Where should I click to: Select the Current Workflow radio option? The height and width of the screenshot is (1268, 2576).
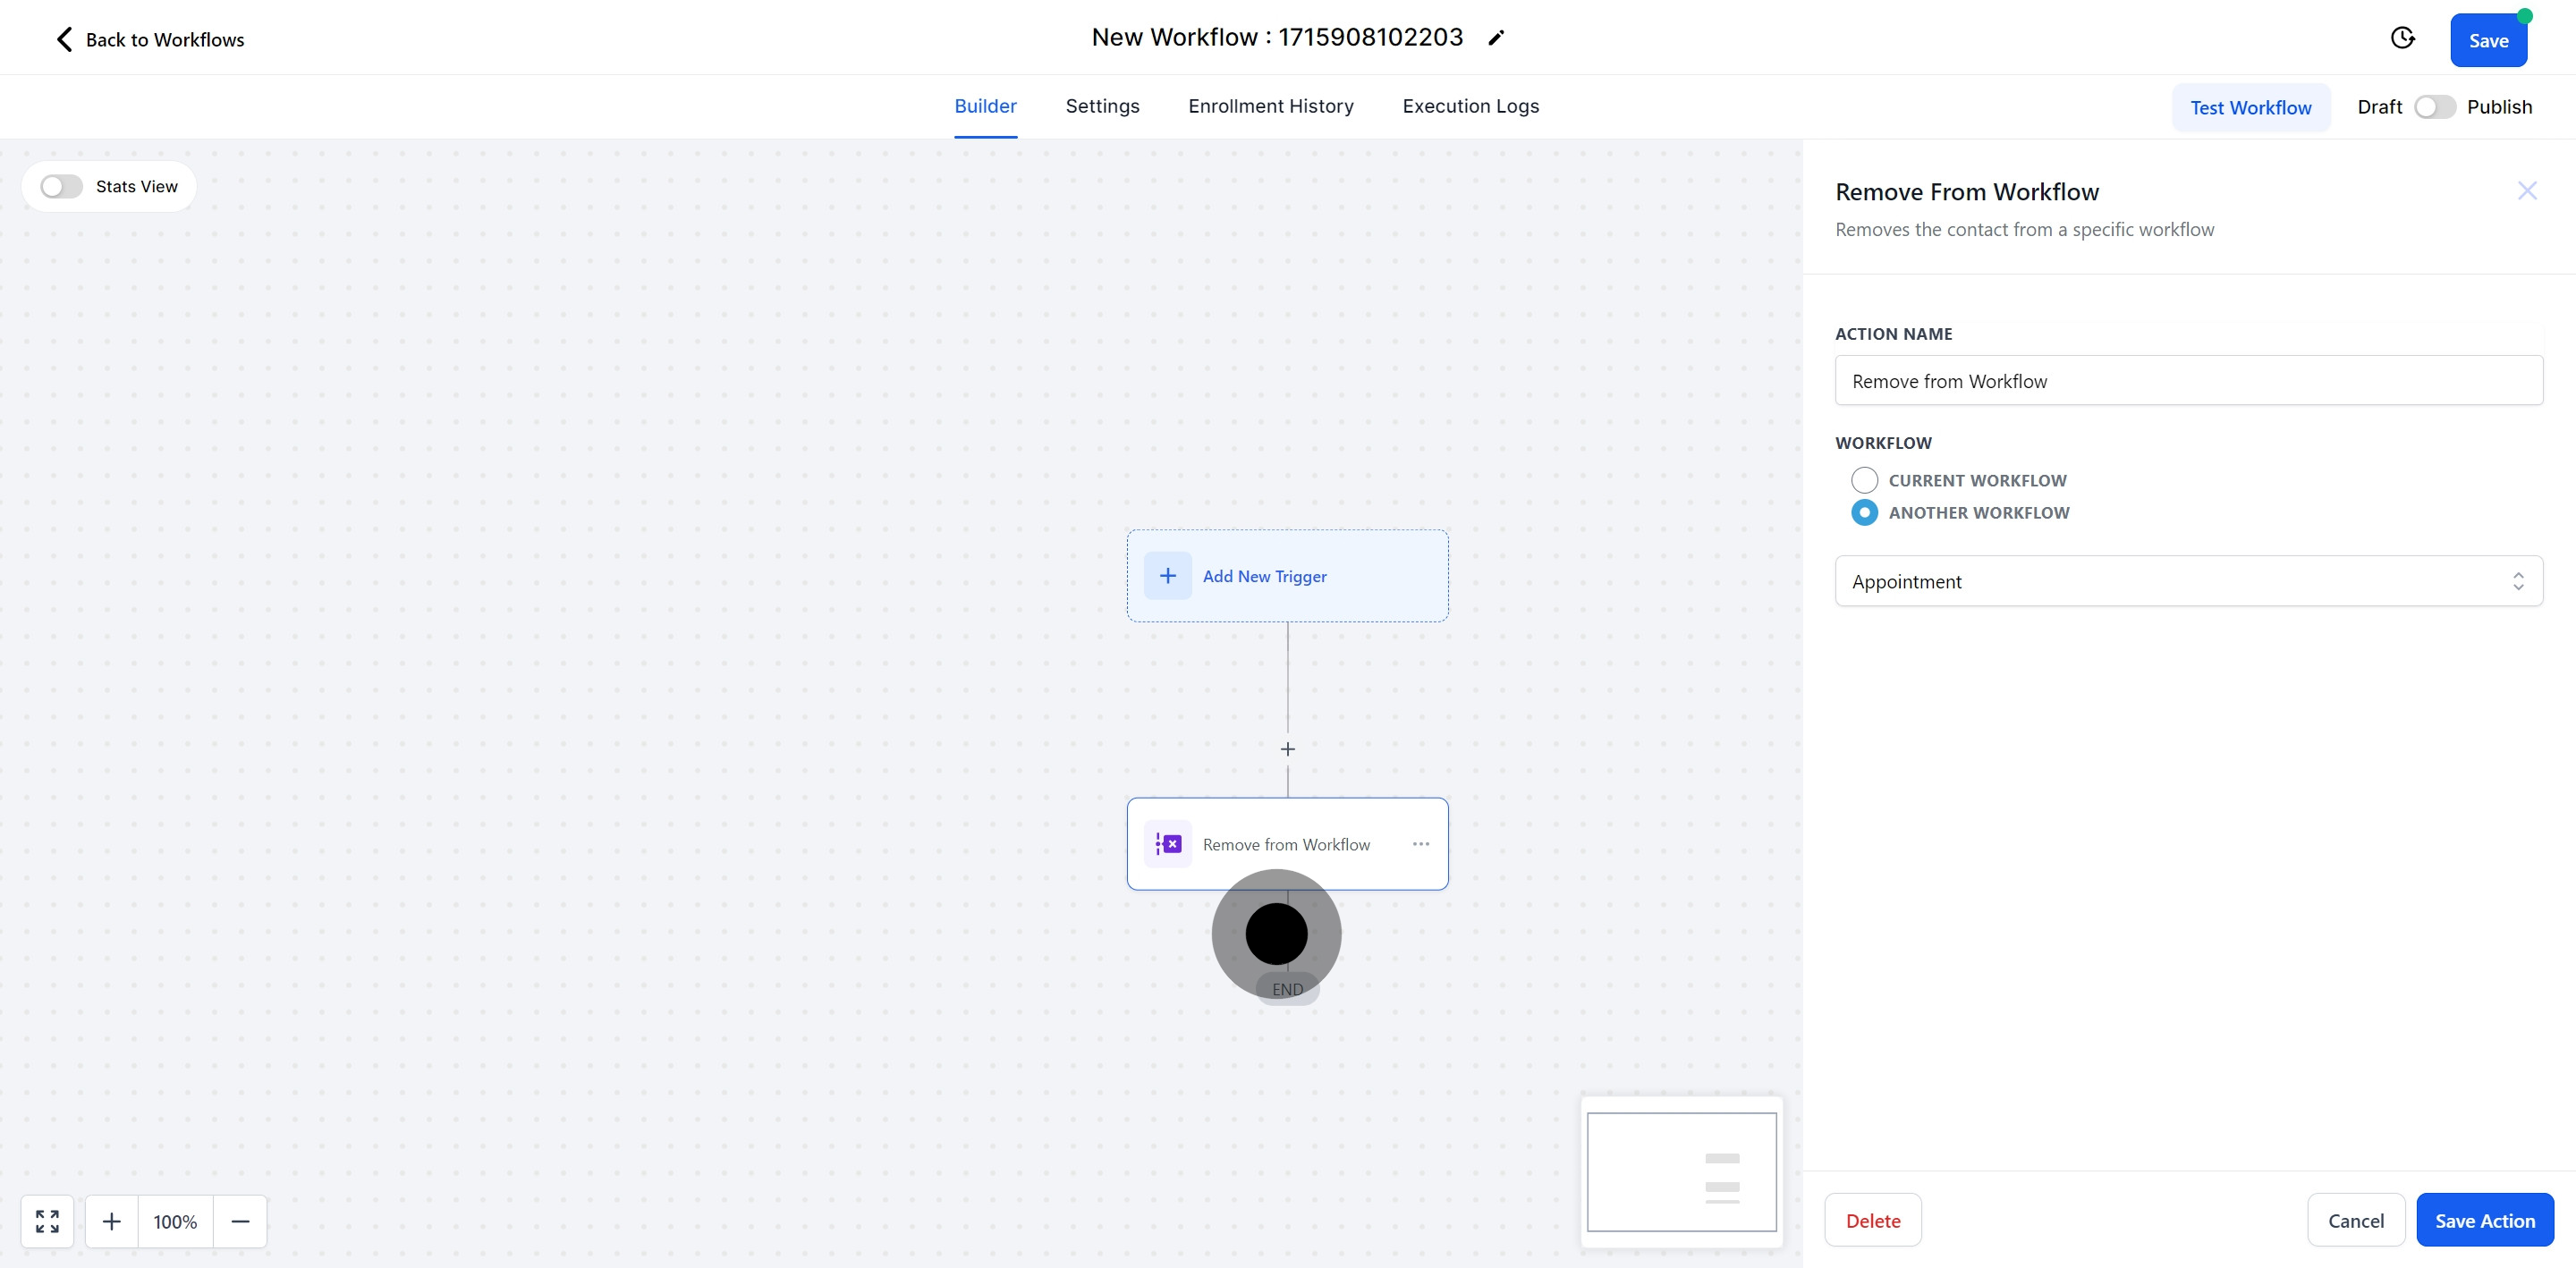click(x=1864, y=480)
